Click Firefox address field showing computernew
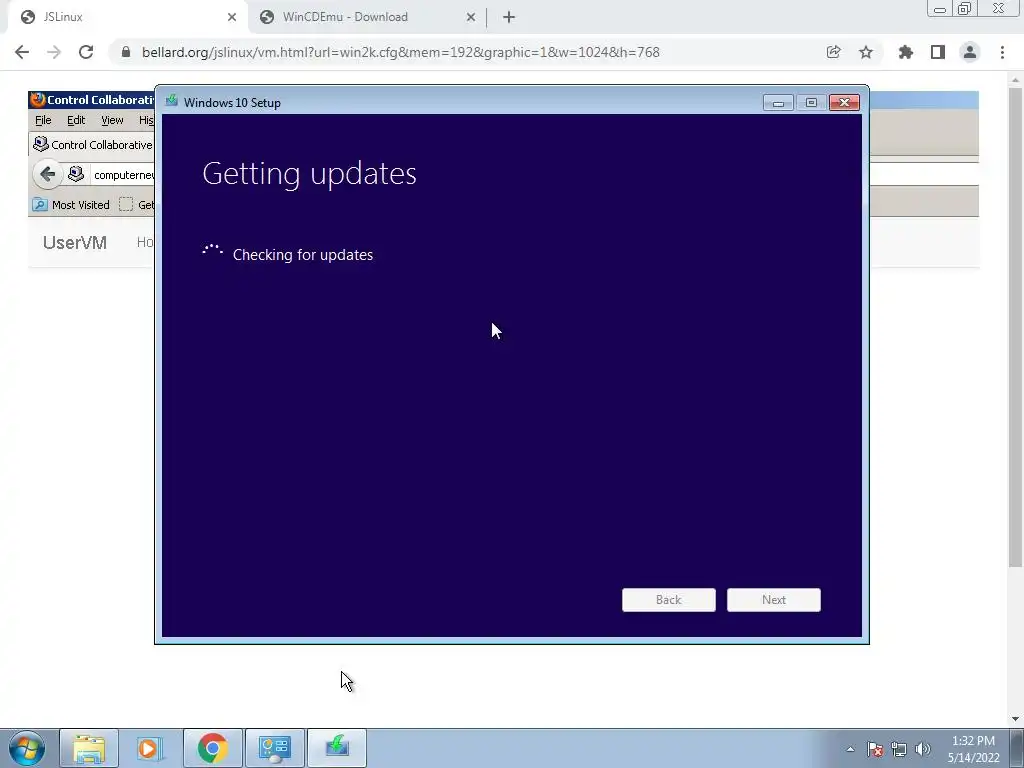Screen dimensions: 1024x768 point(123,175)
